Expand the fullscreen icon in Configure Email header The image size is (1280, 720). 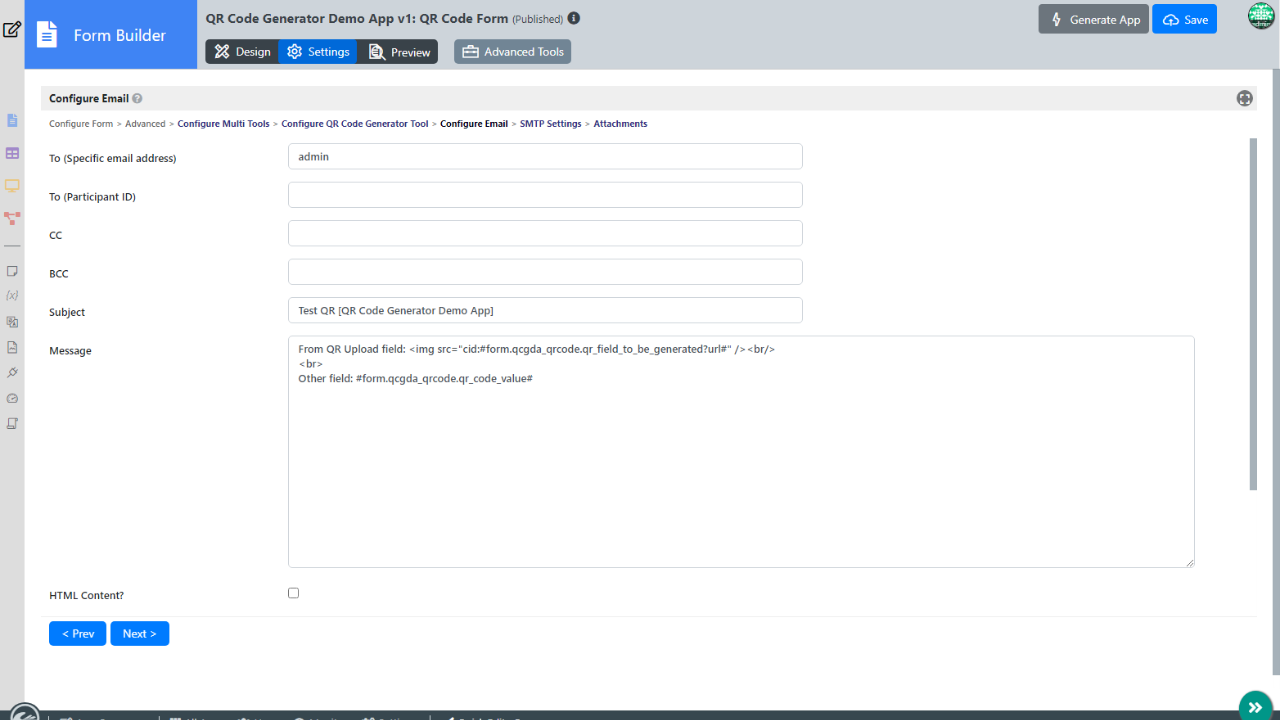(1244, 98)
